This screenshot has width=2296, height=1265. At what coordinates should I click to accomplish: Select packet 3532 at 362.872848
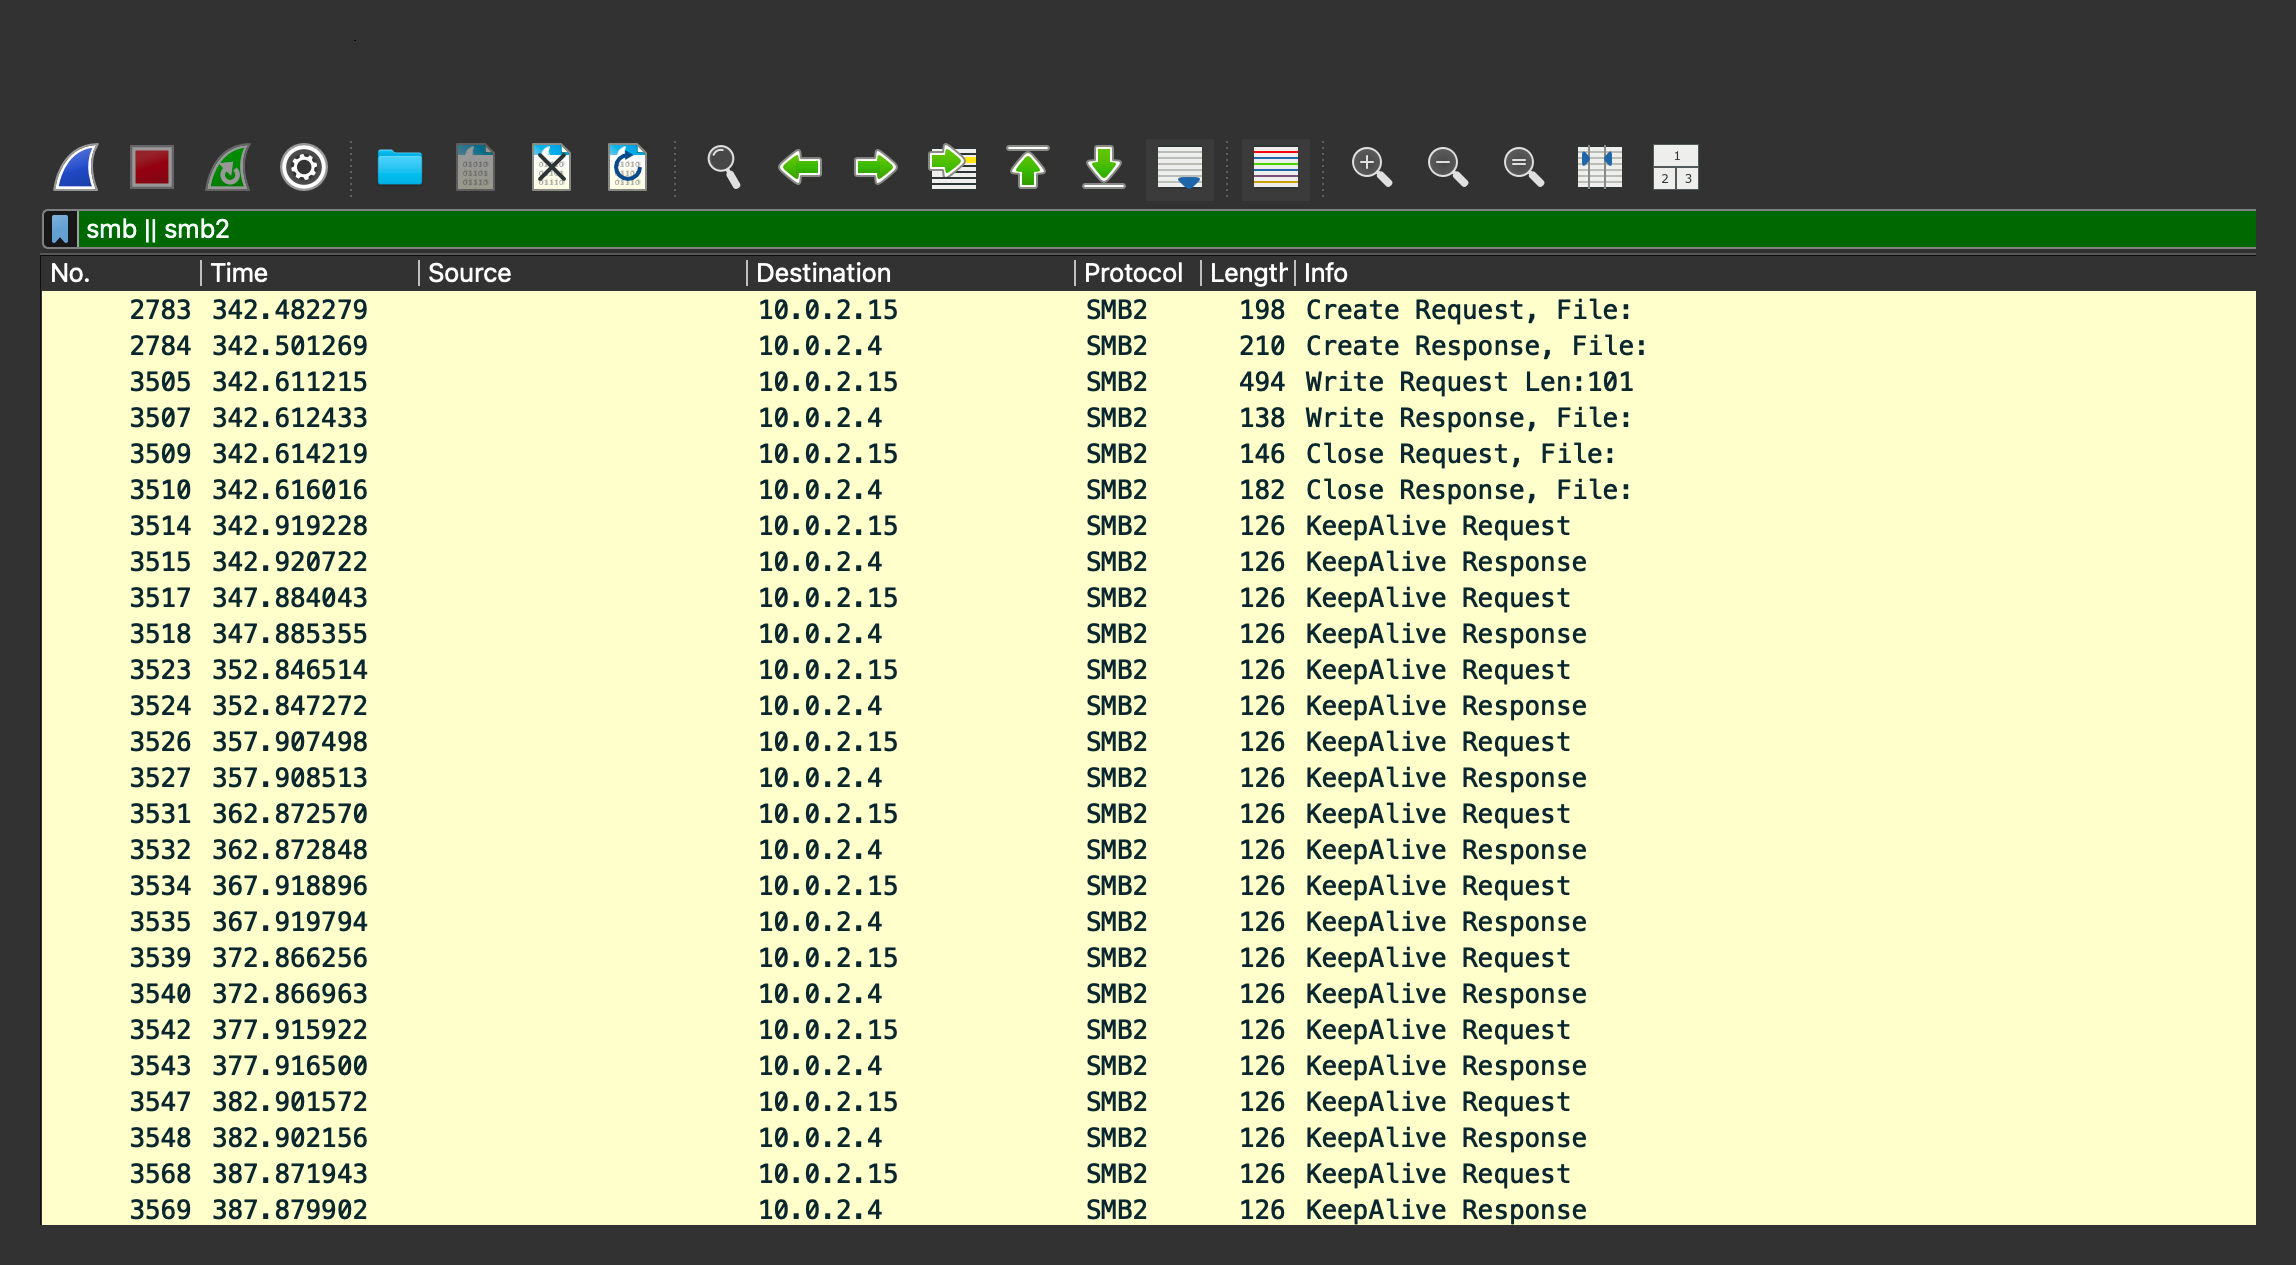[x=1148, y=850]
